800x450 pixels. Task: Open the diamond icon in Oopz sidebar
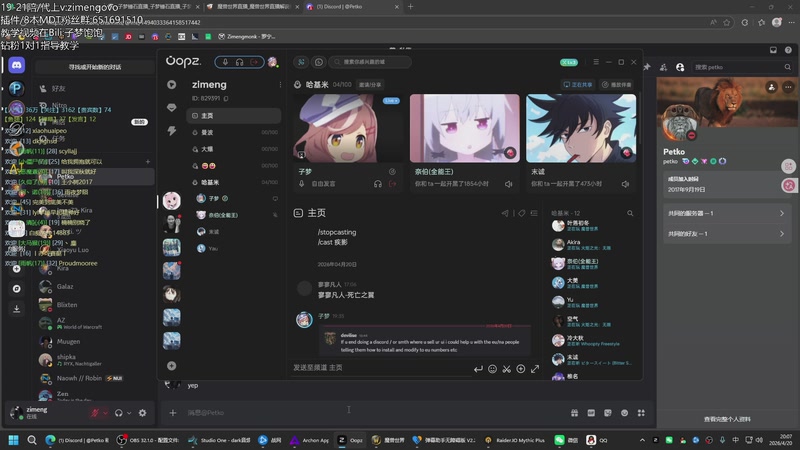click(171, 108)
